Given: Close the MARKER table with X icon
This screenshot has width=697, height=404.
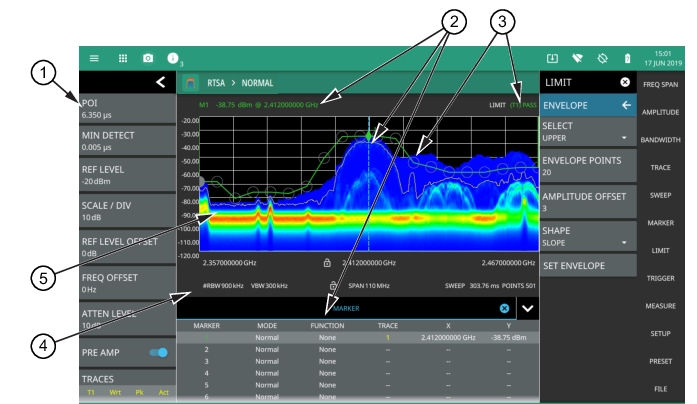Looking at the screenshot, I should point(504,308).
